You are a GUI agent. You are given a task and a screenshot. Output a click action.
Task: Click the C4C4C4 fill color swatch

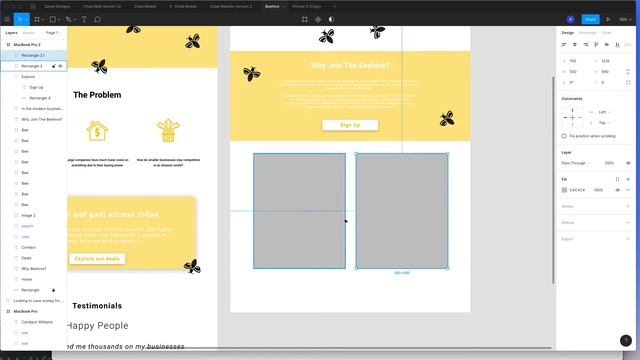[x=564, y=190]
